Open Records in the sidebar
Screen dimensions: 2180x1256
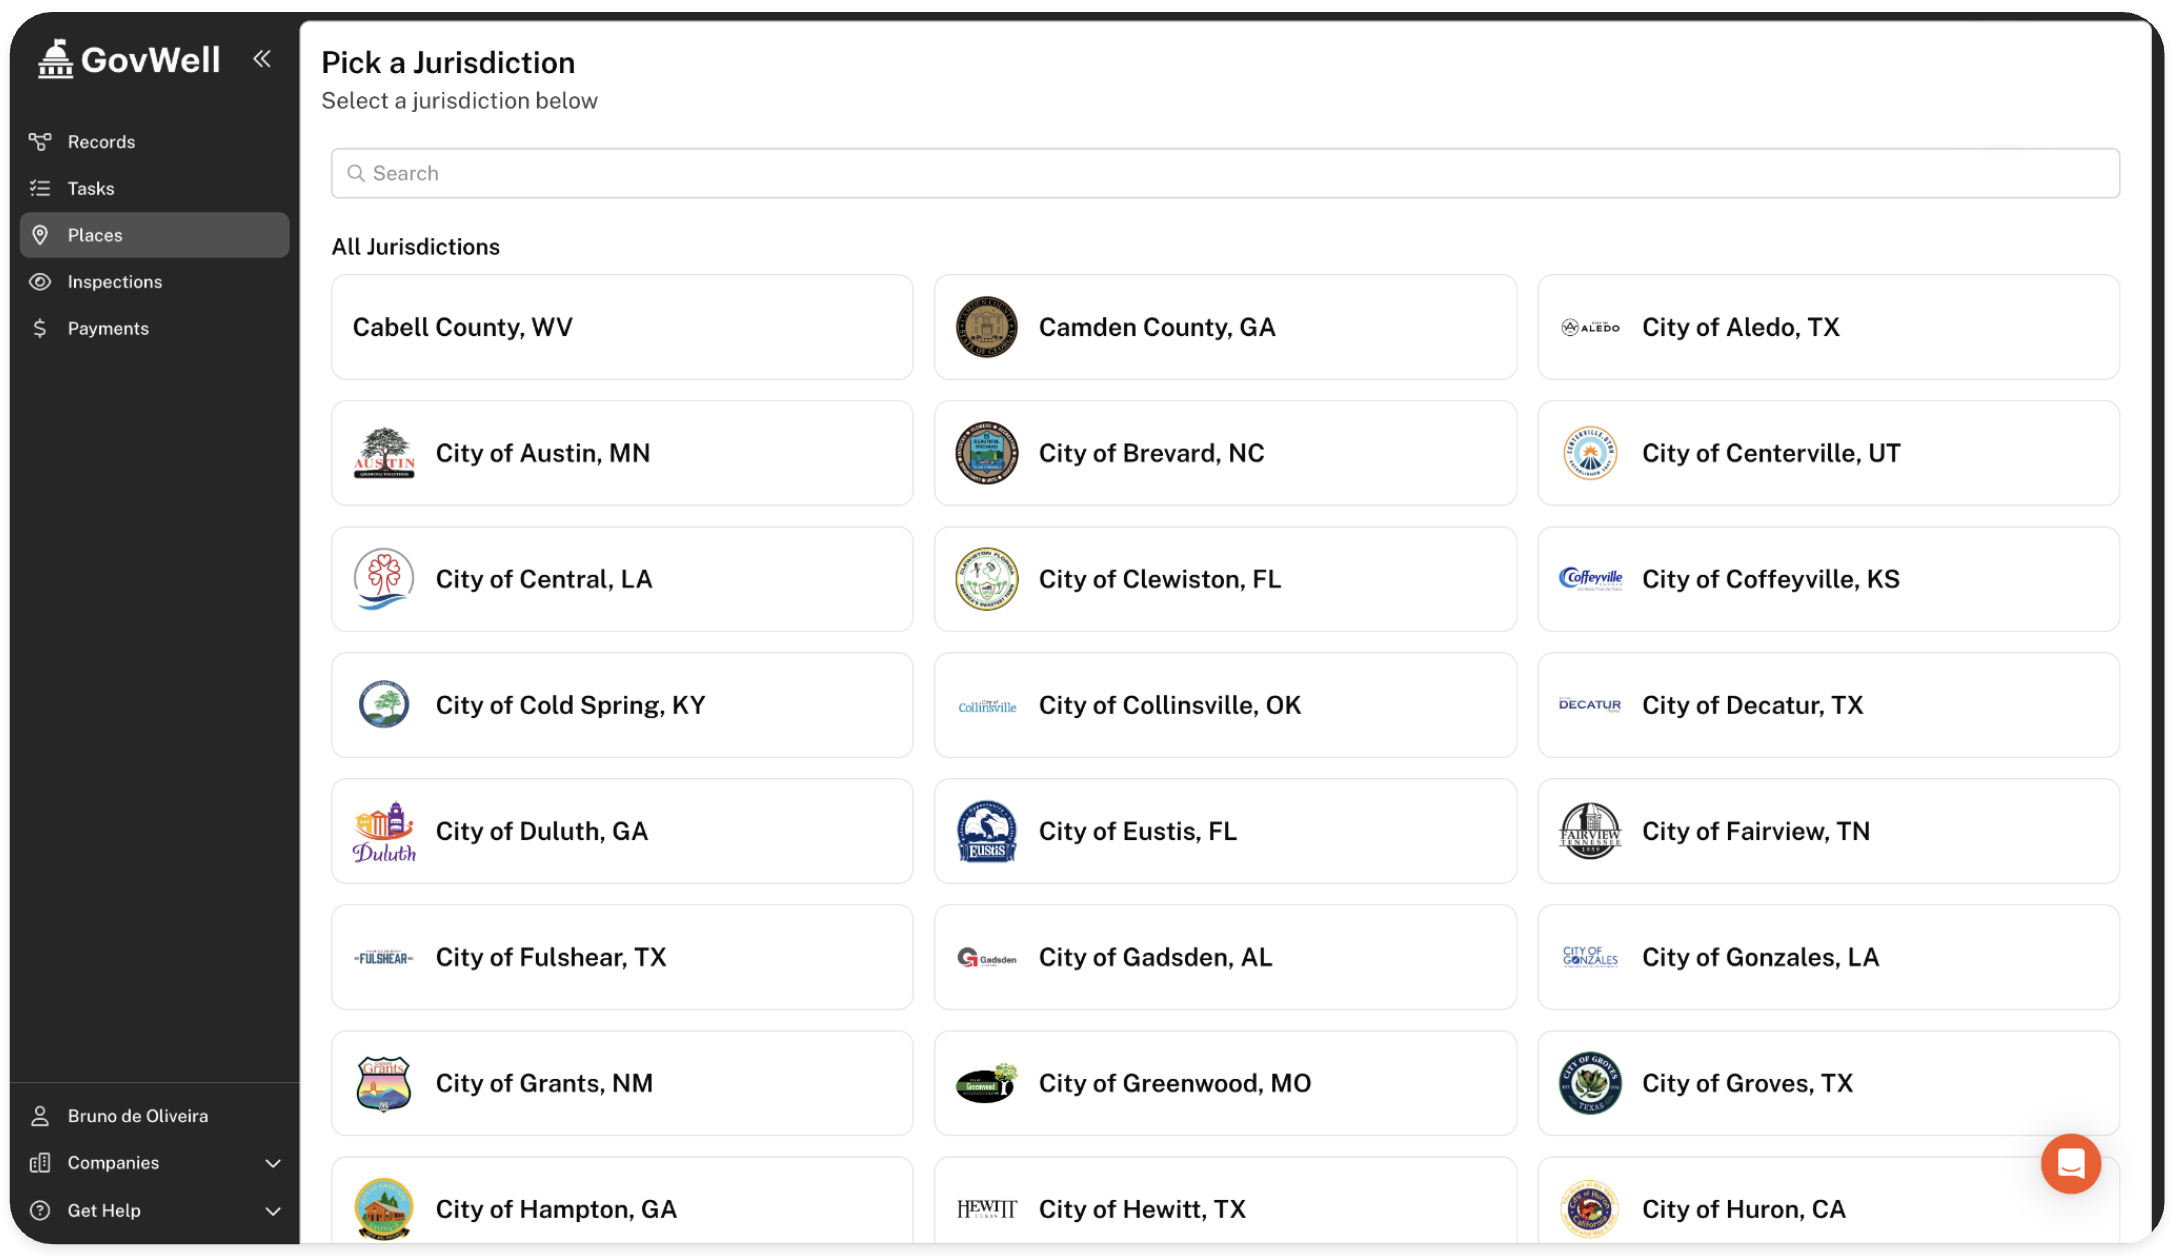pos(101,142)
